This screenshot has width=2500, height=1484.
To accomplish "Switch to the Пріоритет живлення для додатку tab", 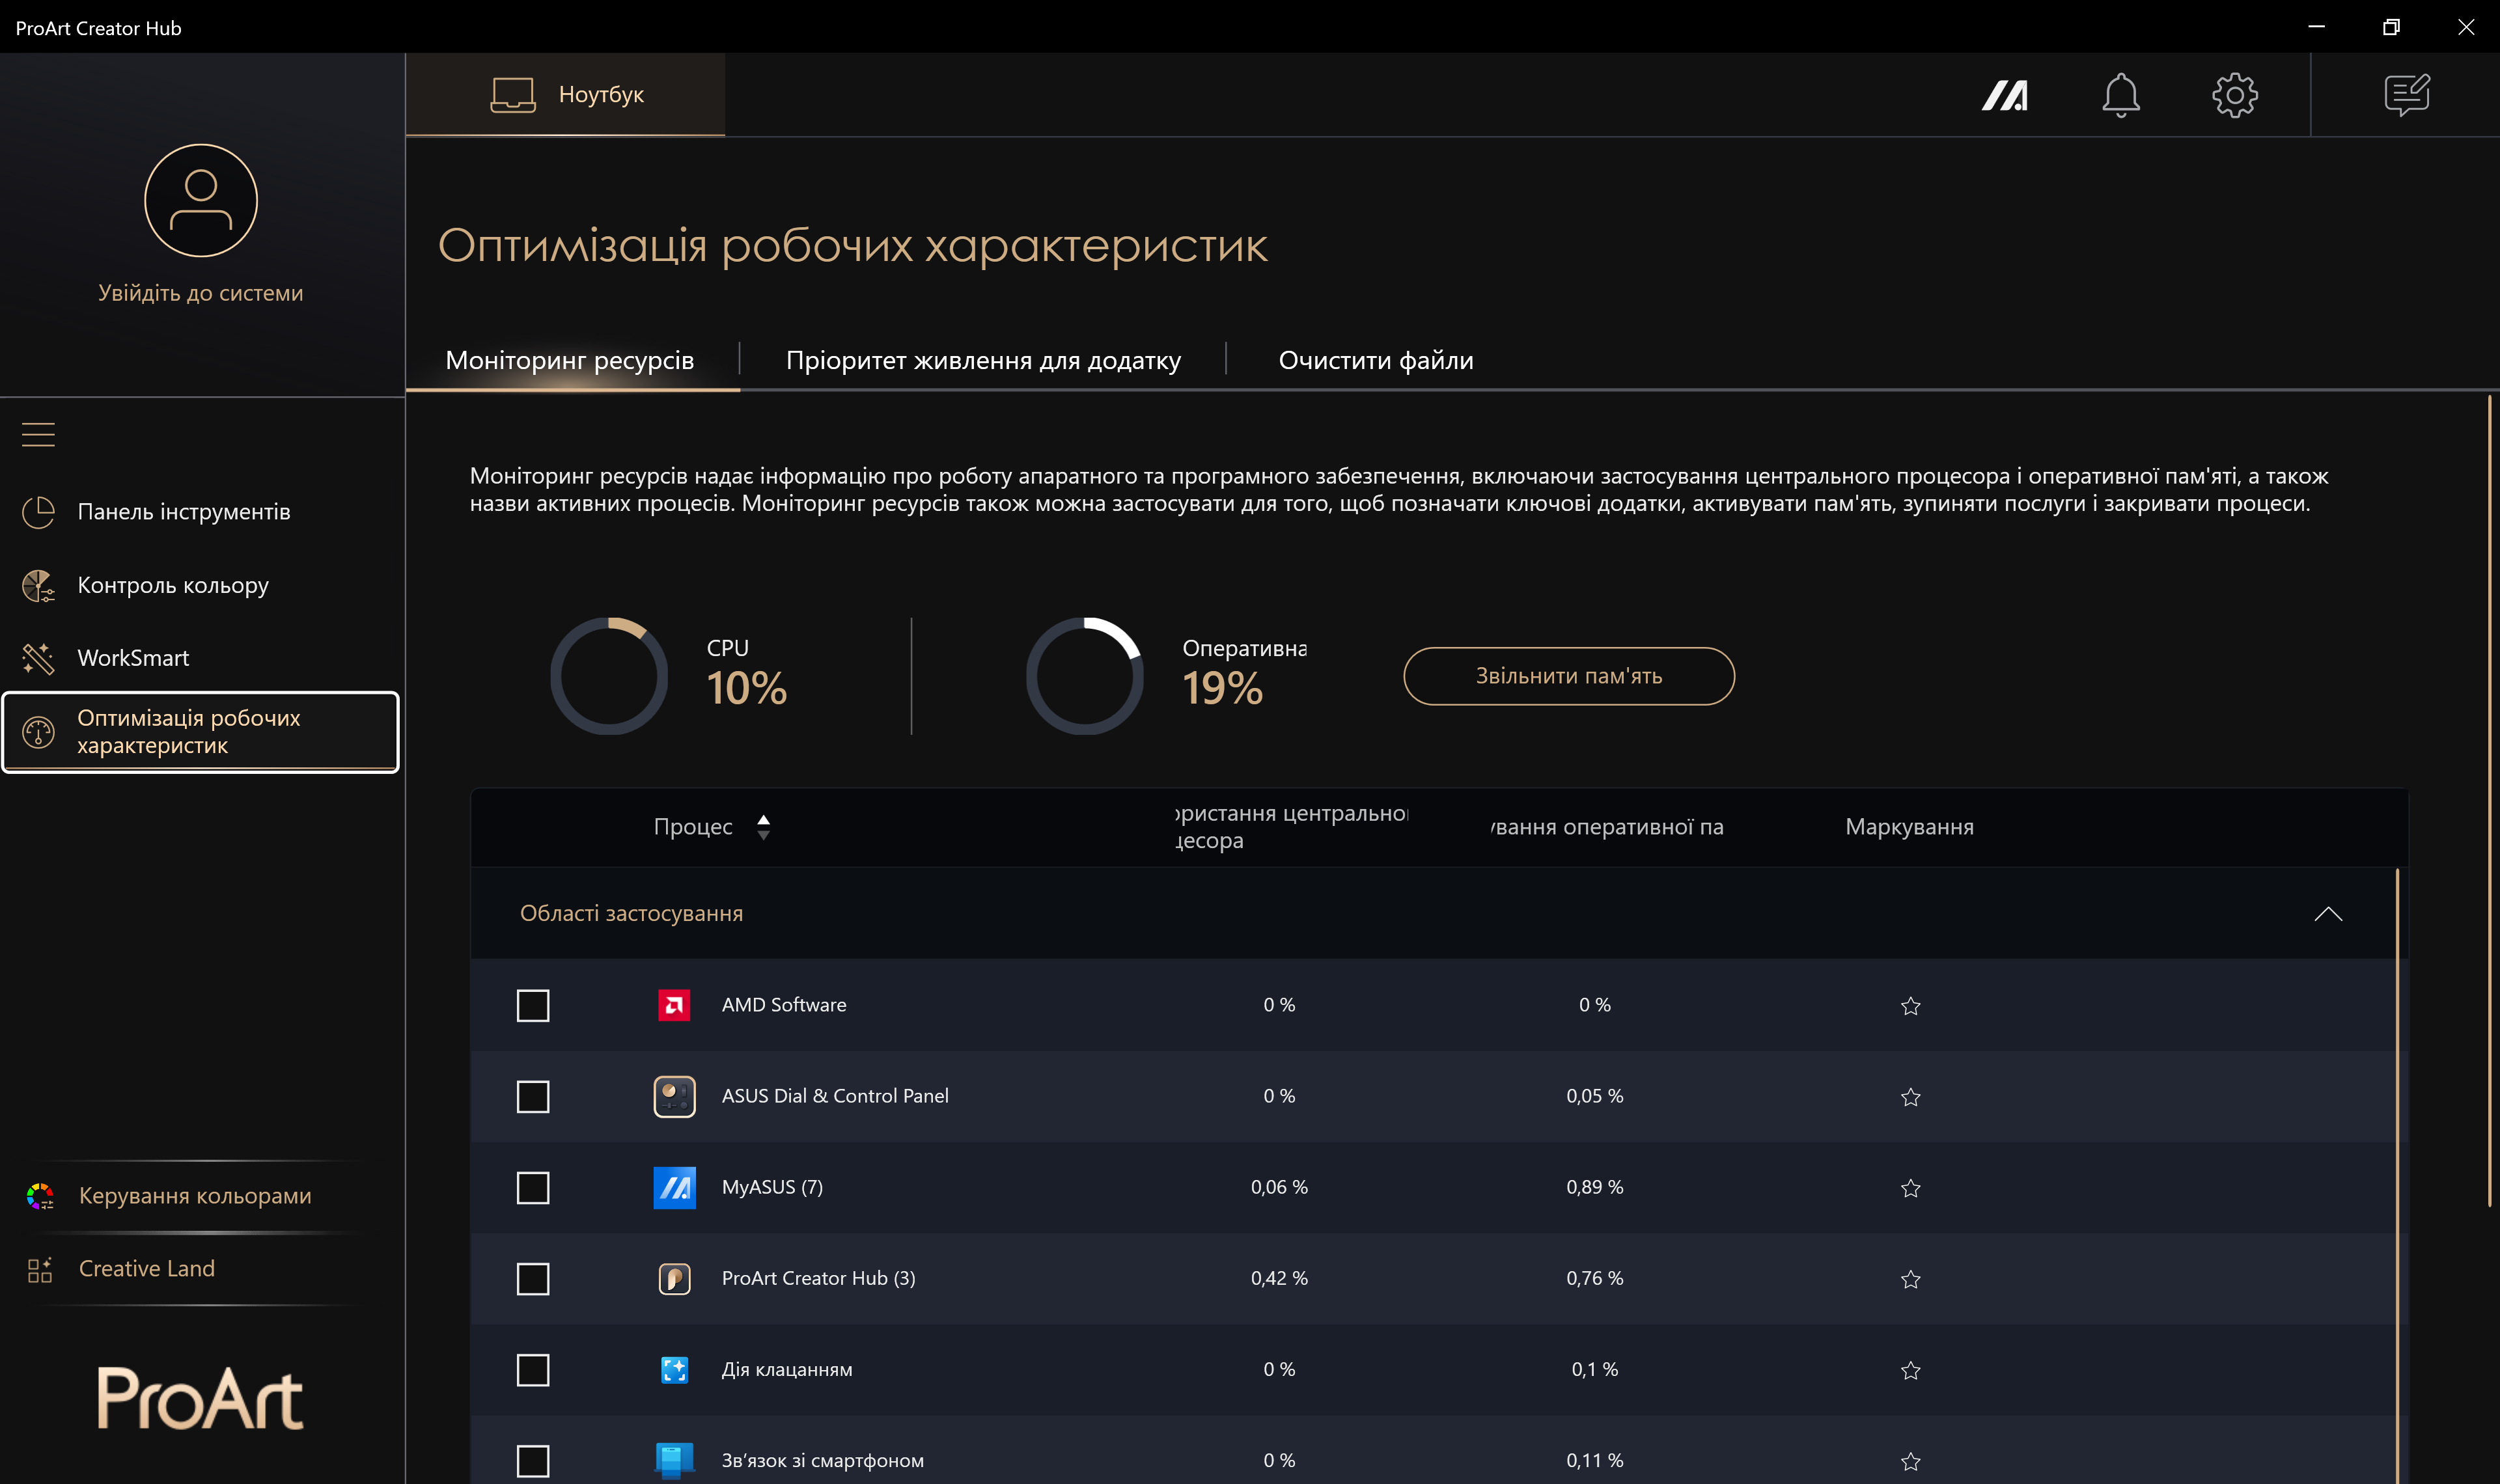I will [x=983, y=360].
